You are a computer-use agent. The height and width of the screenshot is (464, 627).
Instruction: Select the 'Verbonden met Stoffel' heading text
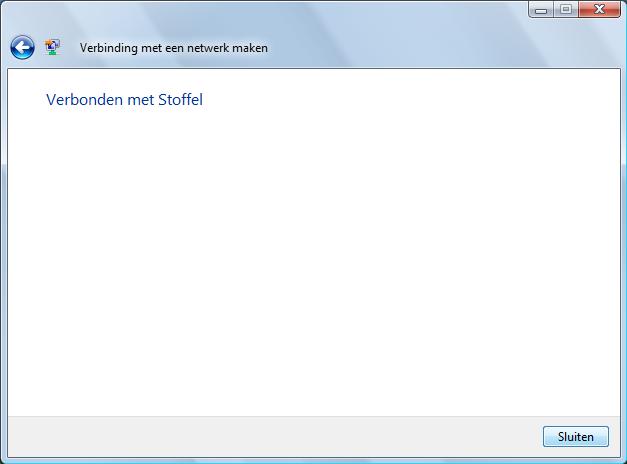pos(124,100)
